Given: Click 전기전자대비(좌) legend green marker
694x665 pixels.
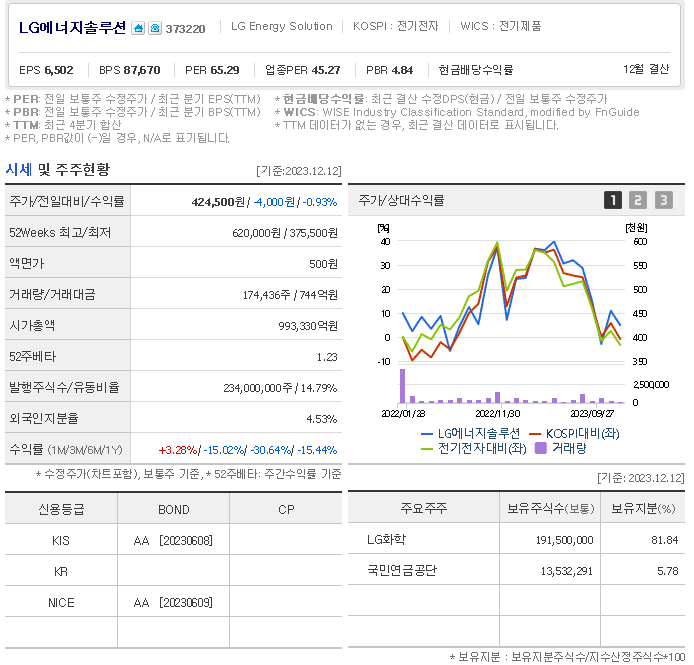Looking at the screenshot, I should pyautogui.click(x=427, y=449).
